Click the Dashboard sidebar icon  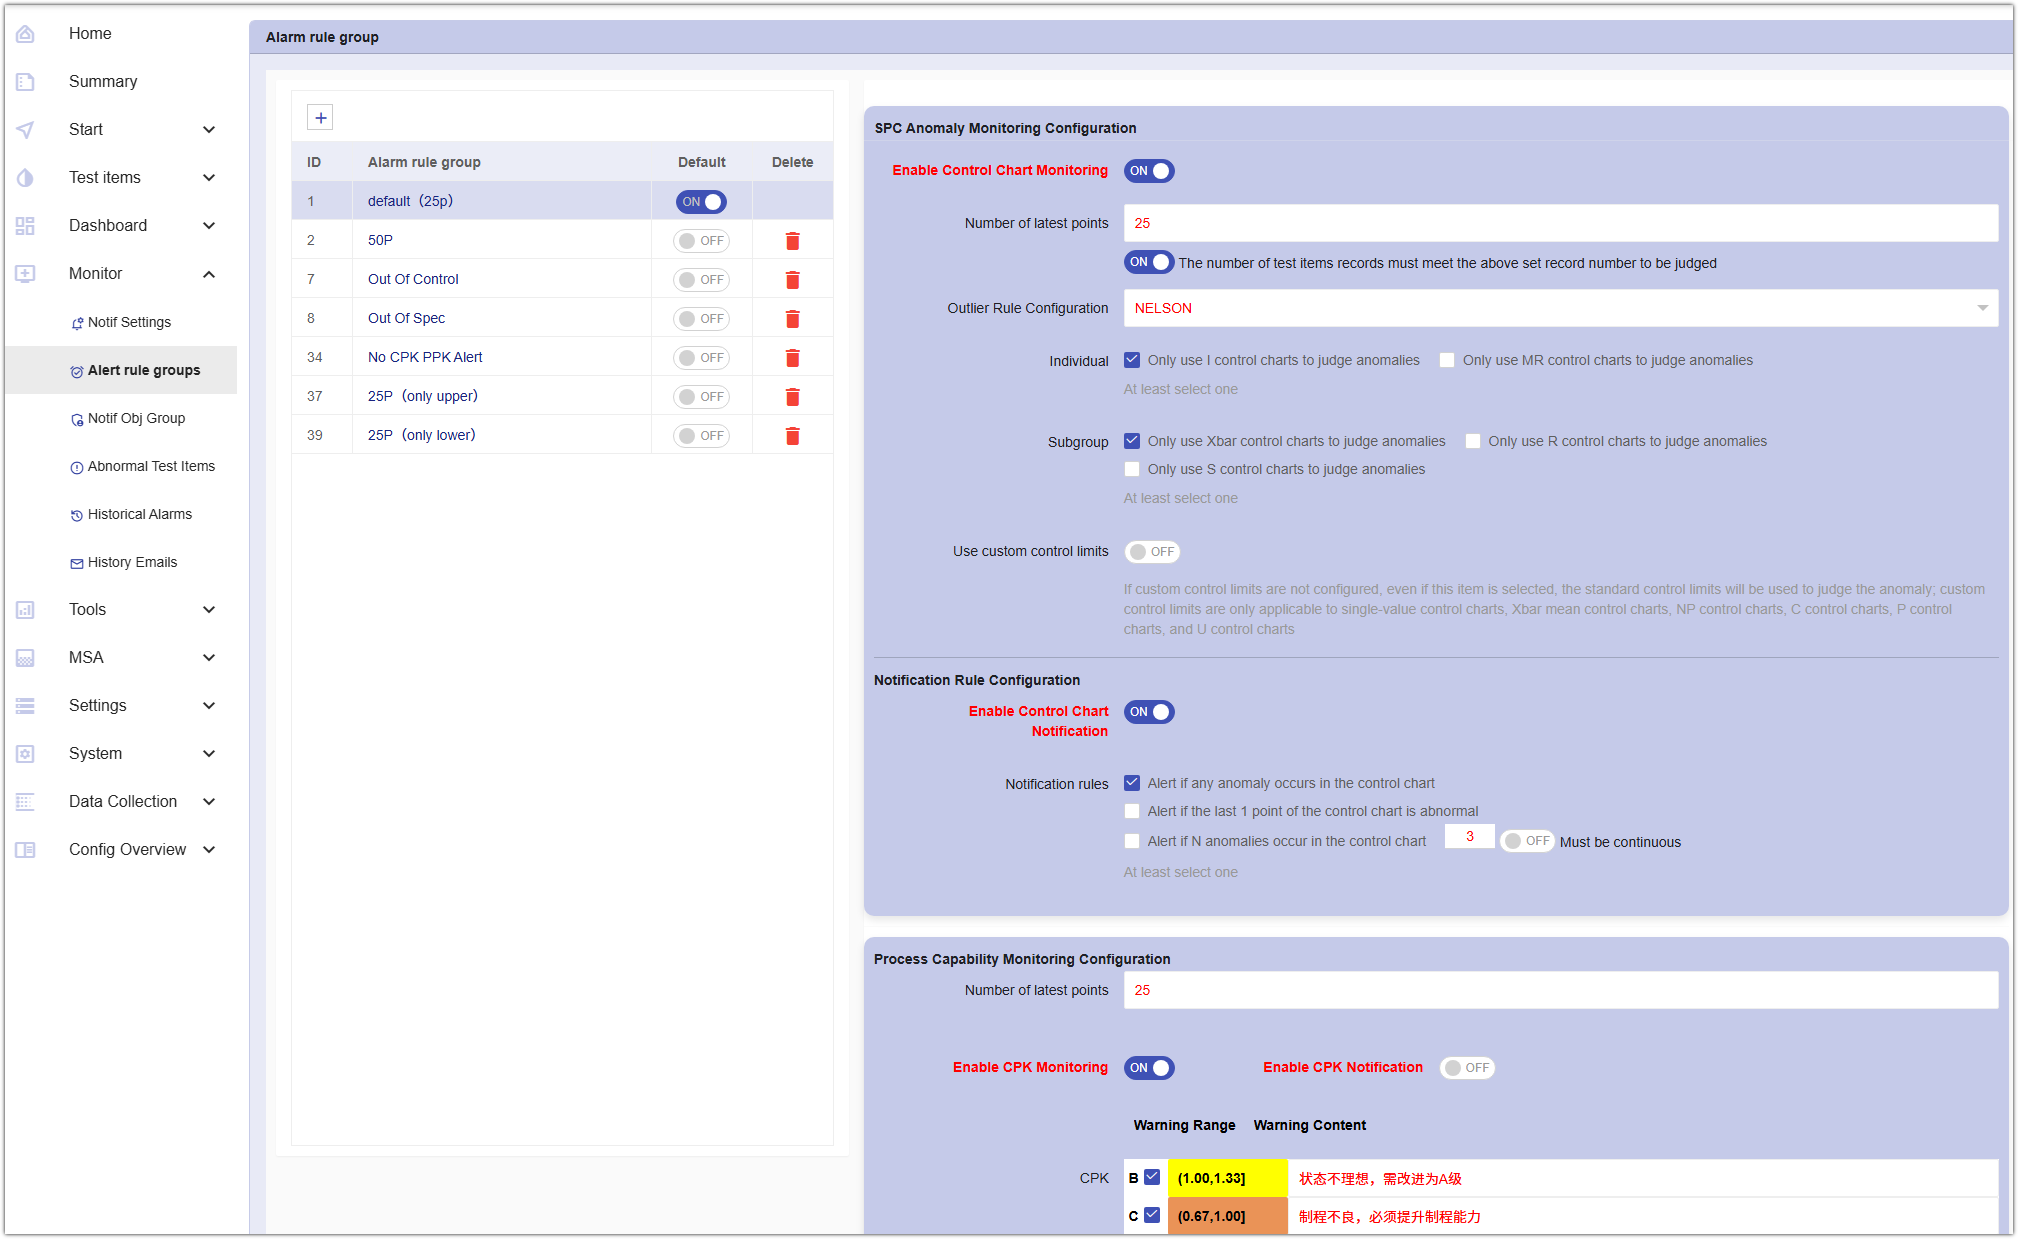[26, 226]
